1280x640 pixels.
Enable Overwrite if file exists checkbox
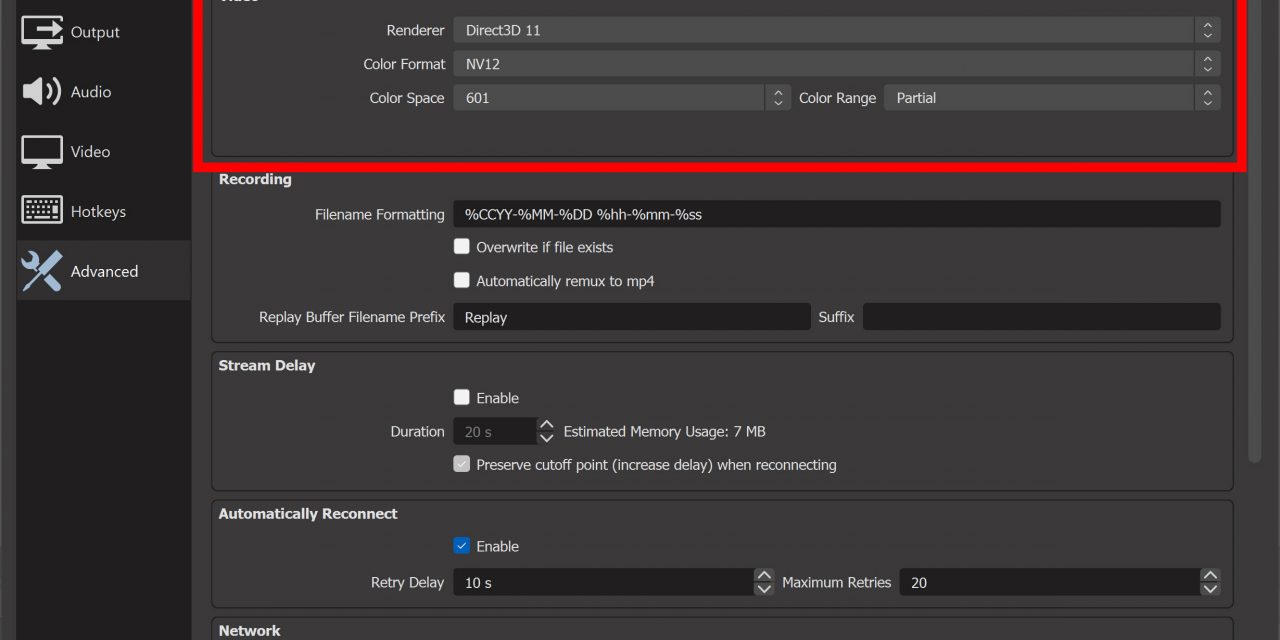pos(461,247)
